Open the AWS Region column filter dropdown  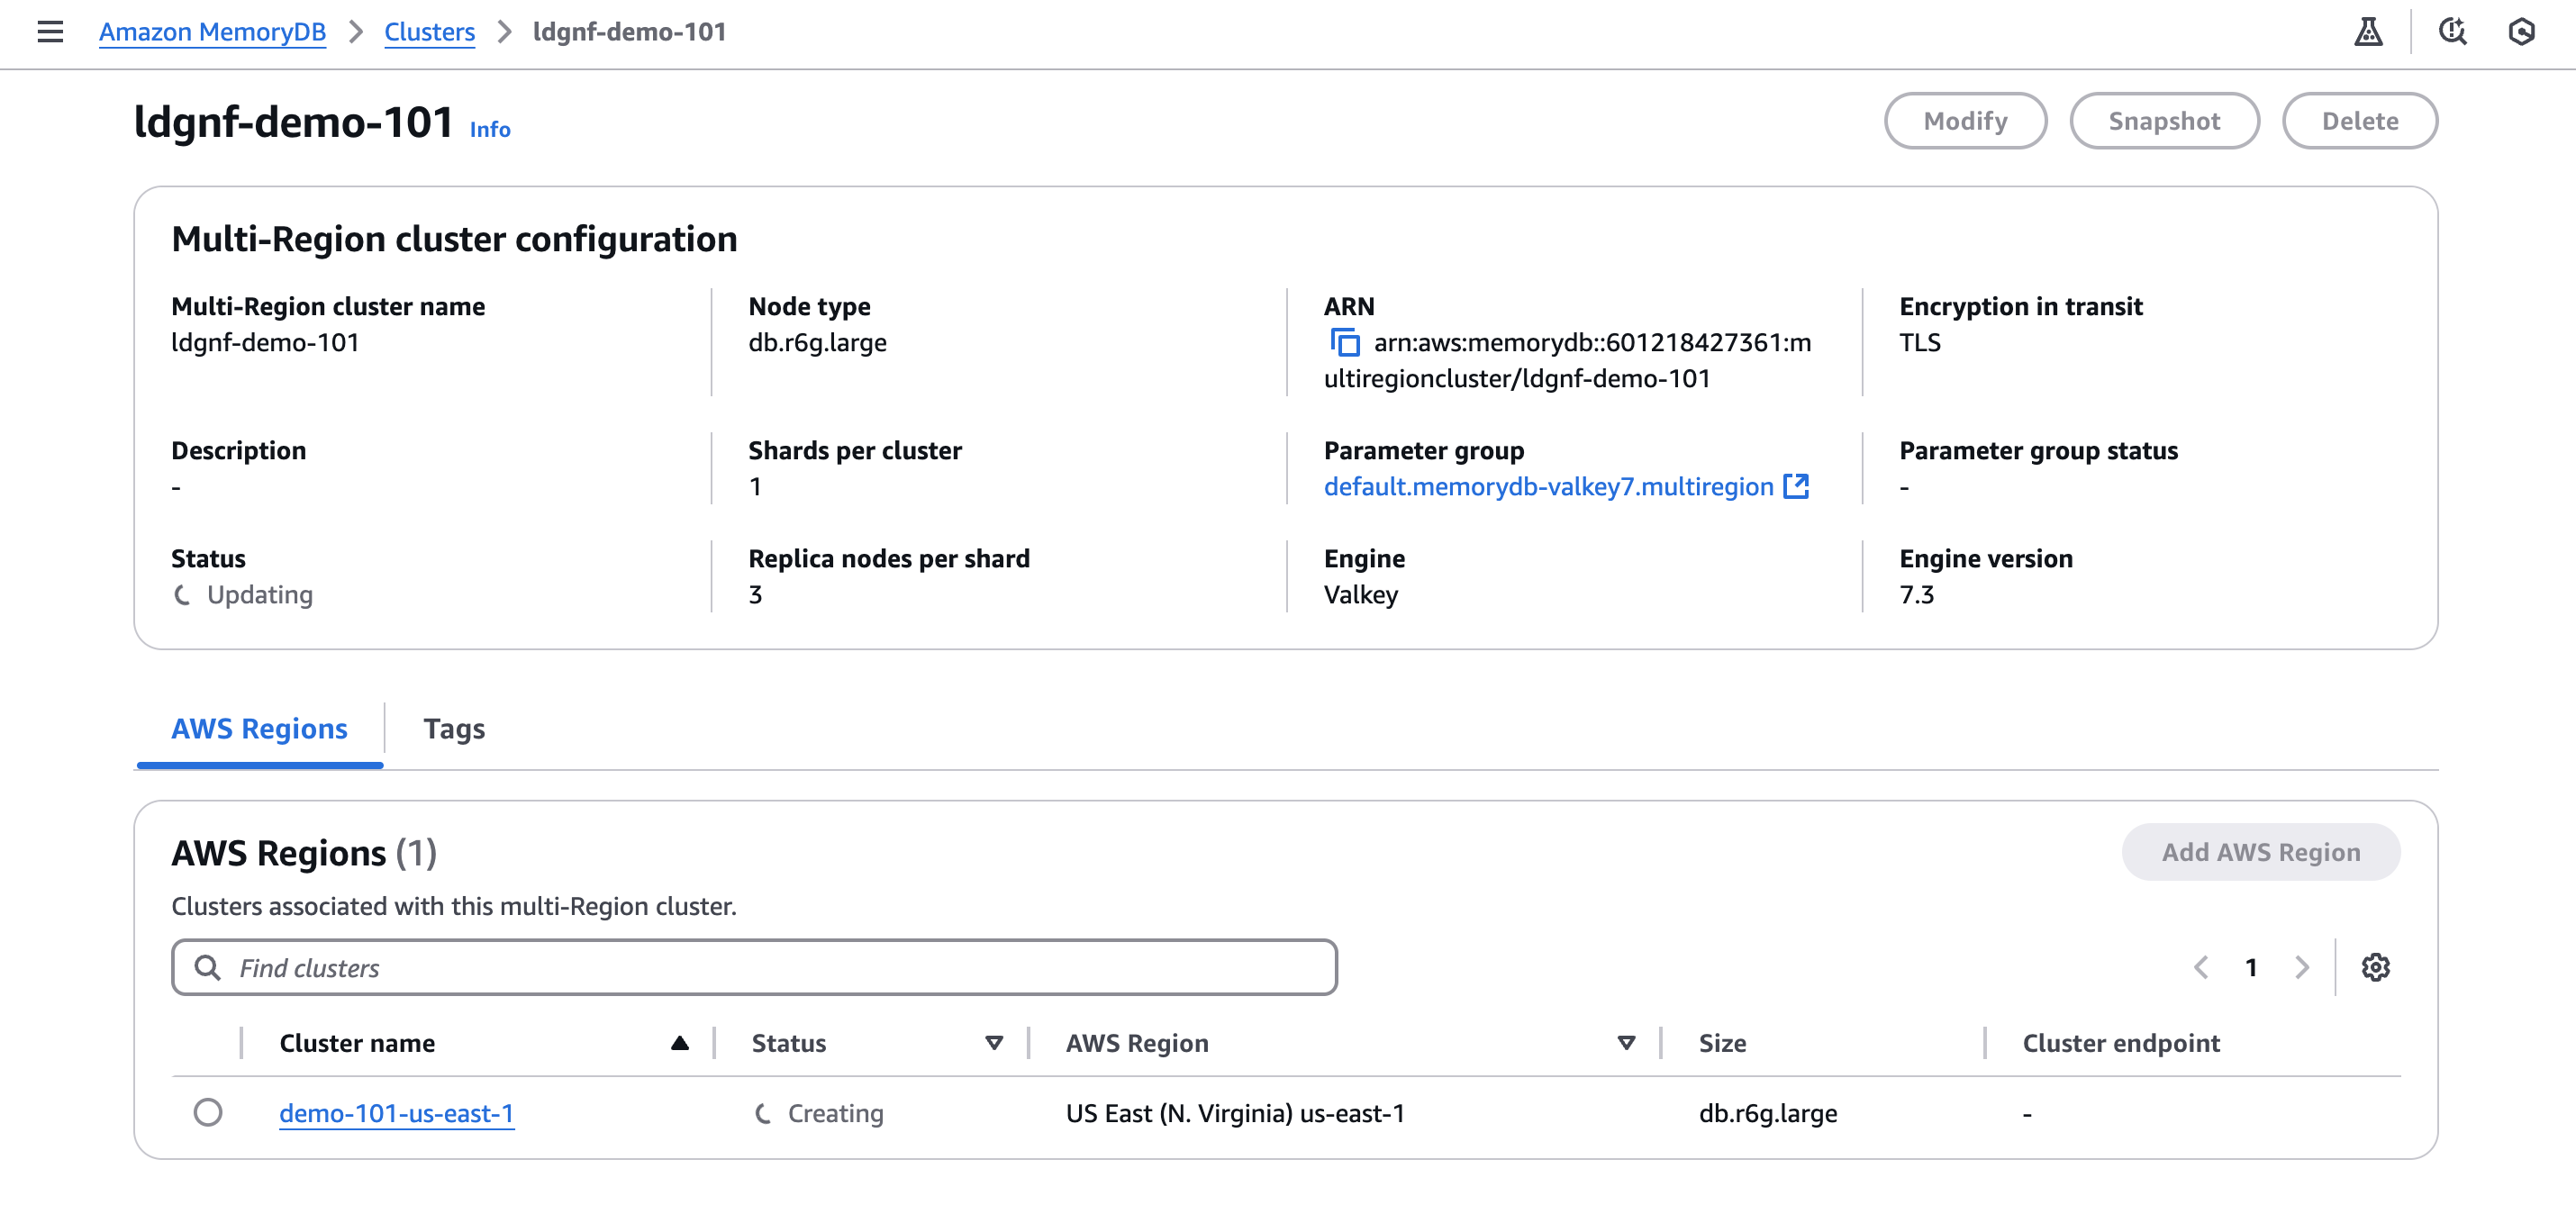pos(1626,1042)
